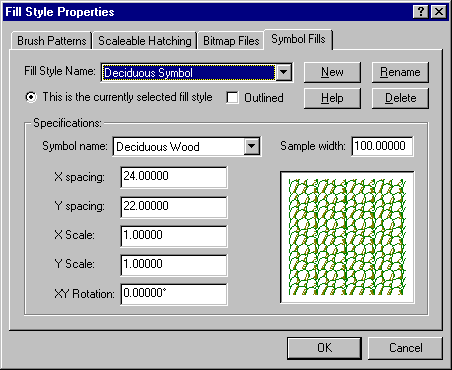Close the Fill Style Properties dialog

[439, 12]
